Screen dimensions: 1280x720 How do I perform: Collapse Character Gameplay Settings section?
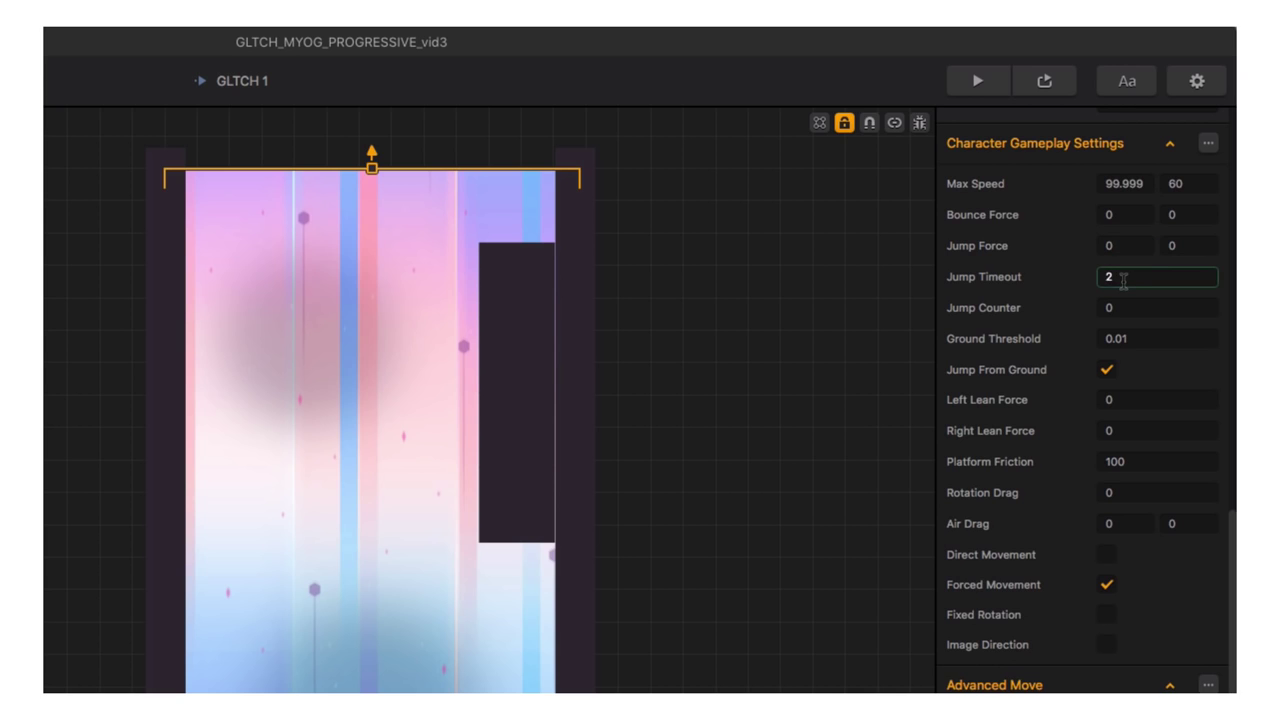coord(1170,144)
